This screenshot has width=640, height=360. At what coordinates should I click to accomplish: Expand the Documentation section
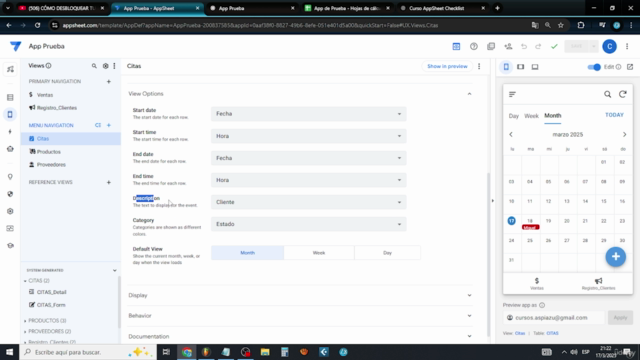(469, 336)
